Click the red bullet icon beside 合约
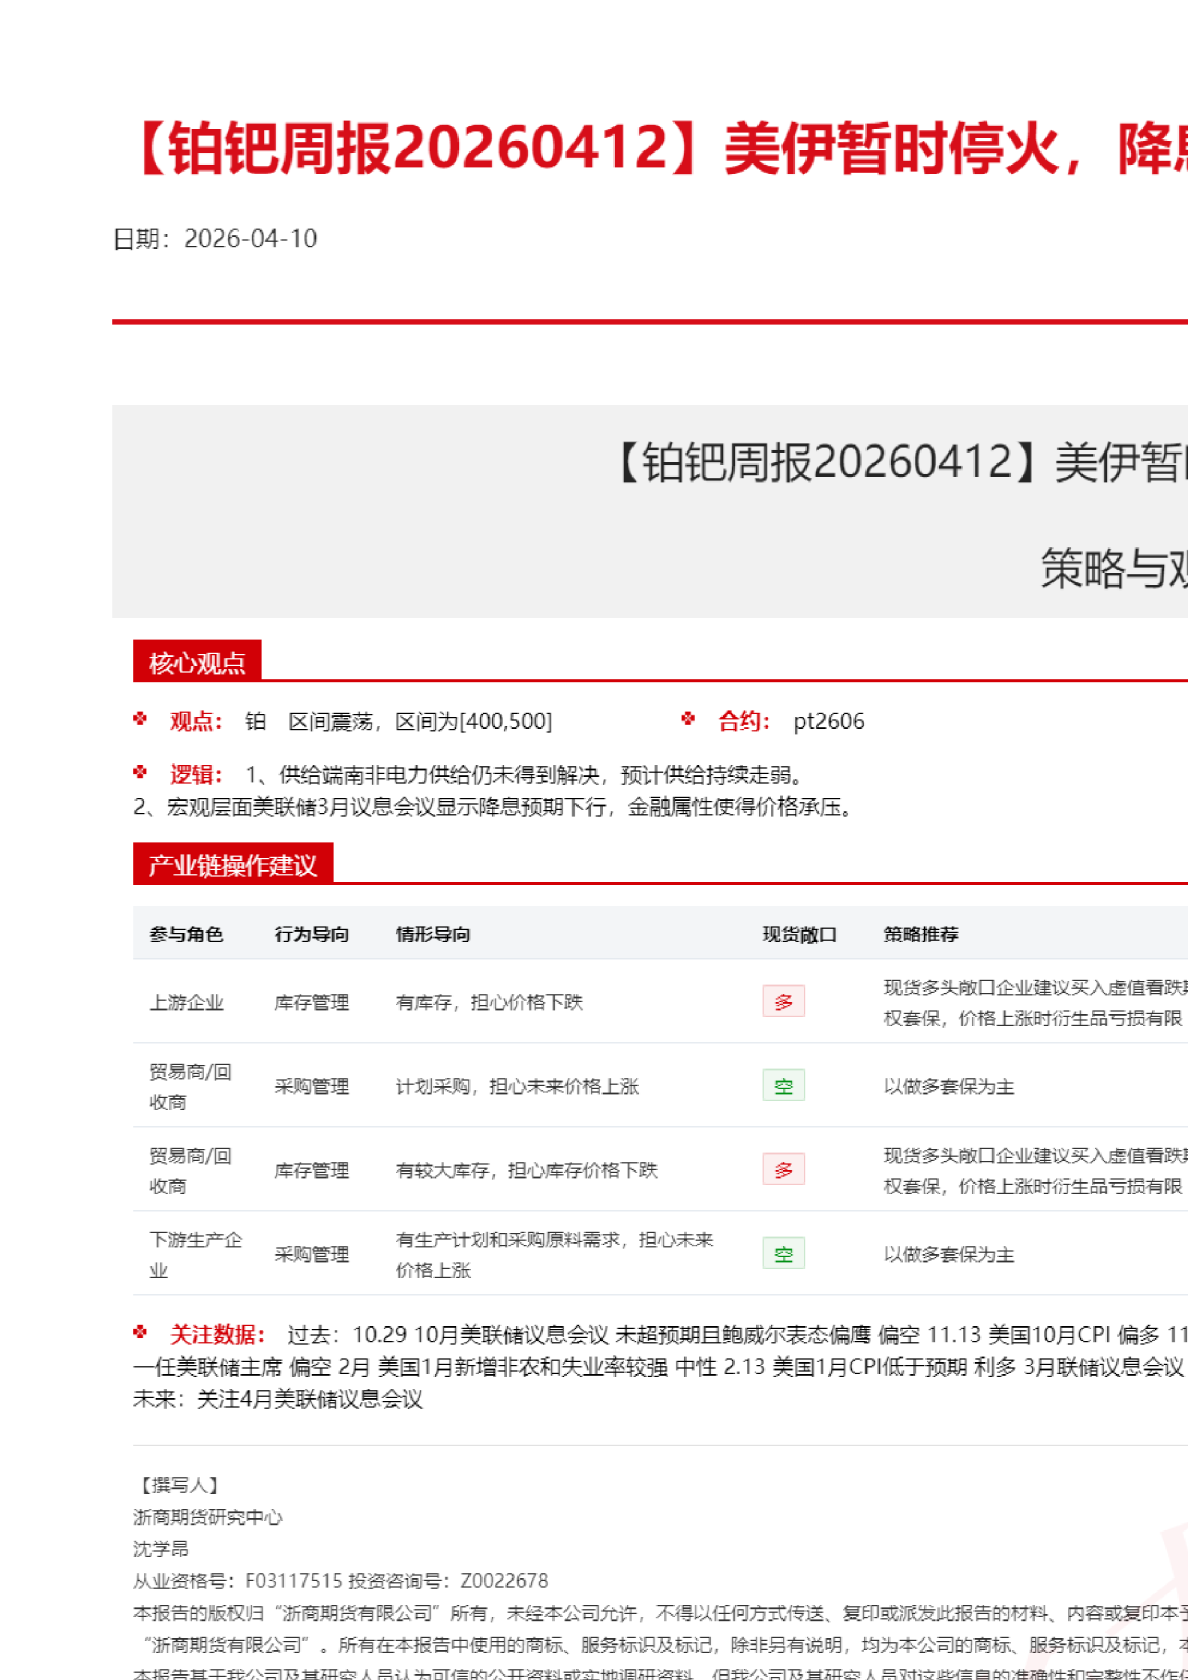This screenshot has height=1680, width=1188. [x=688, y=719]
